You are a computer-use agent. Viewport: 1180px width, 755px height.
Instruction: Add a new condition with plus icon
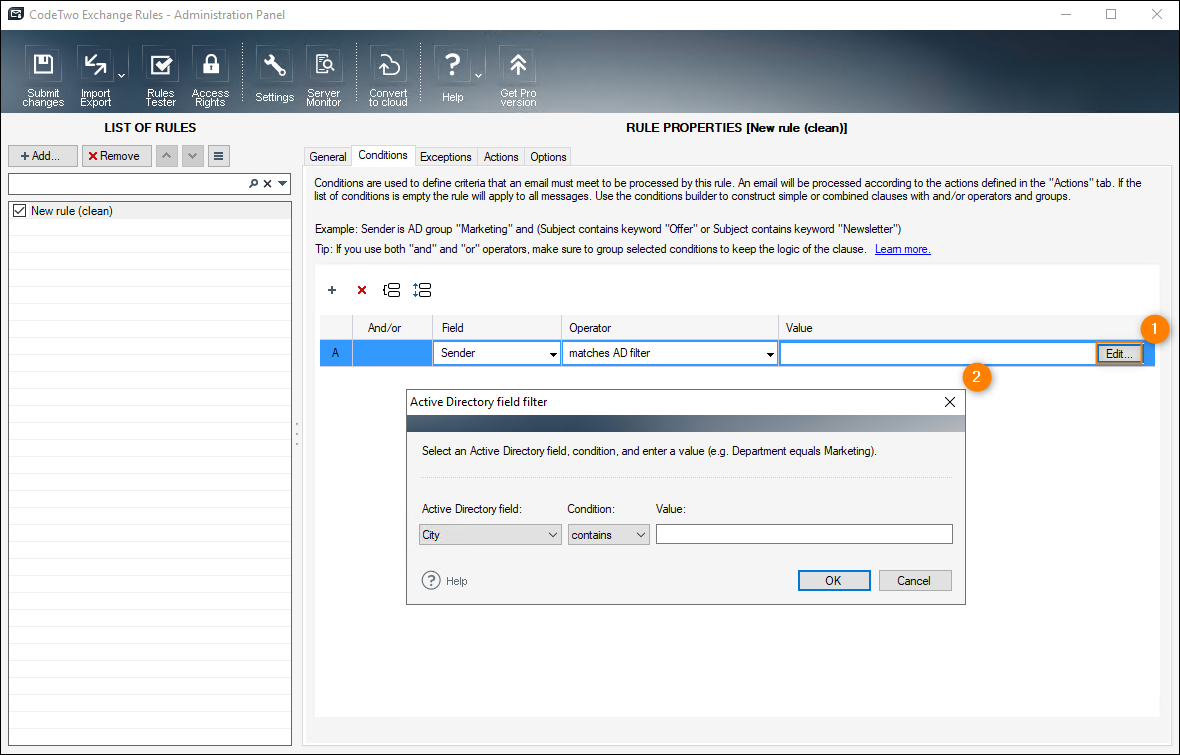click(x=332, y=290)
